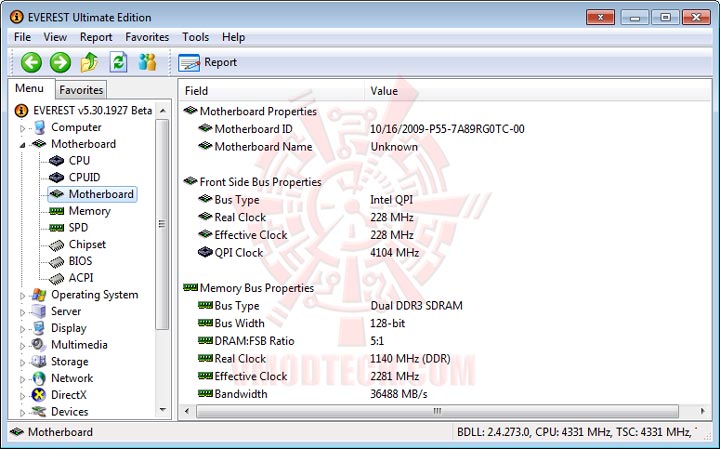Open the Favorites menu
Viewport: 720px width, 449px height.
[x=147, y=37]
